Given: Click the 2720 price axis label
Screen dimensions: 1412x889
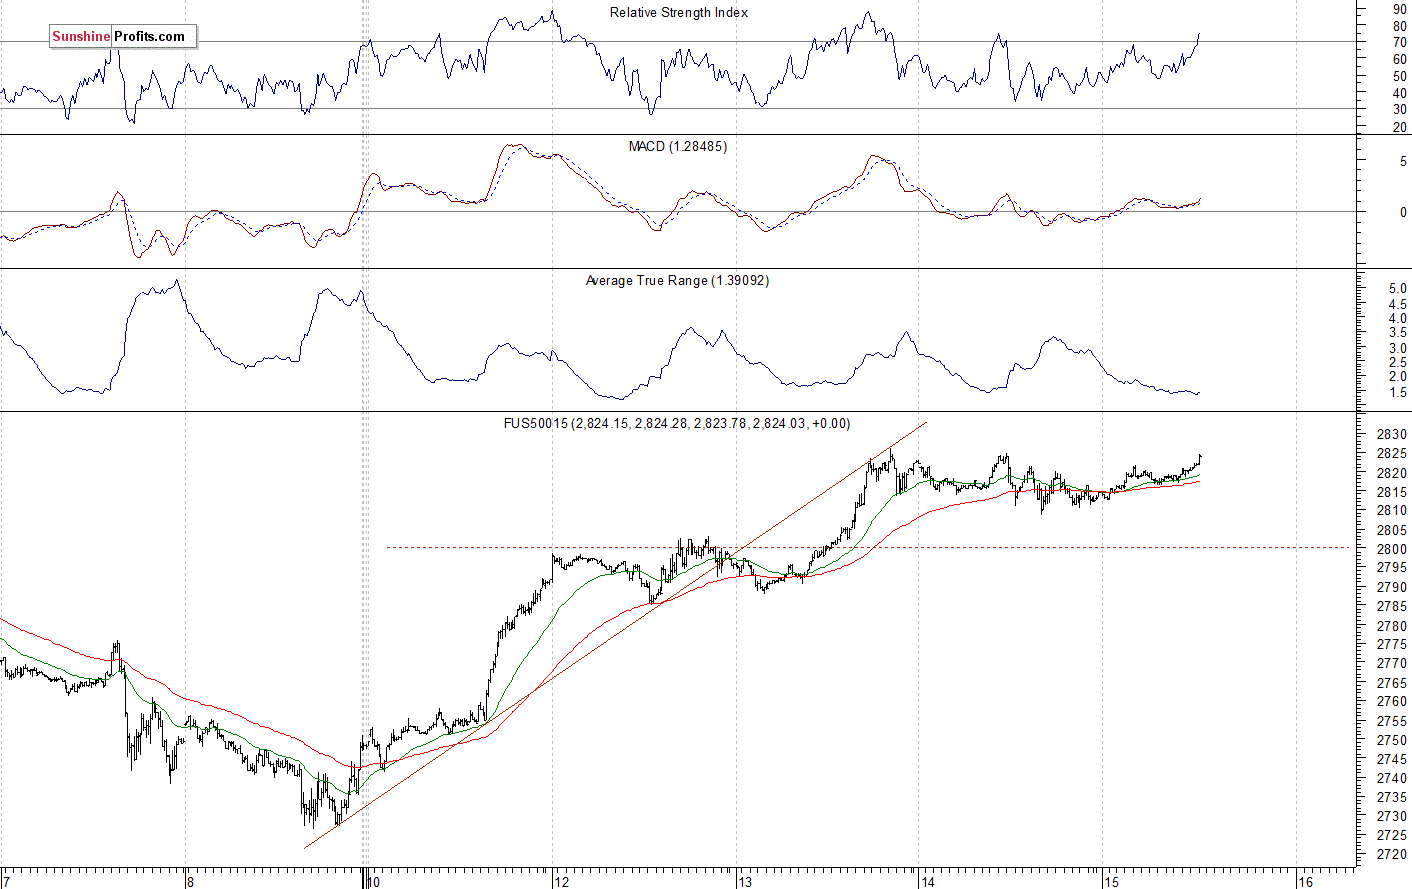Looking at the screenshot, I should click(x=1391, y=855).
